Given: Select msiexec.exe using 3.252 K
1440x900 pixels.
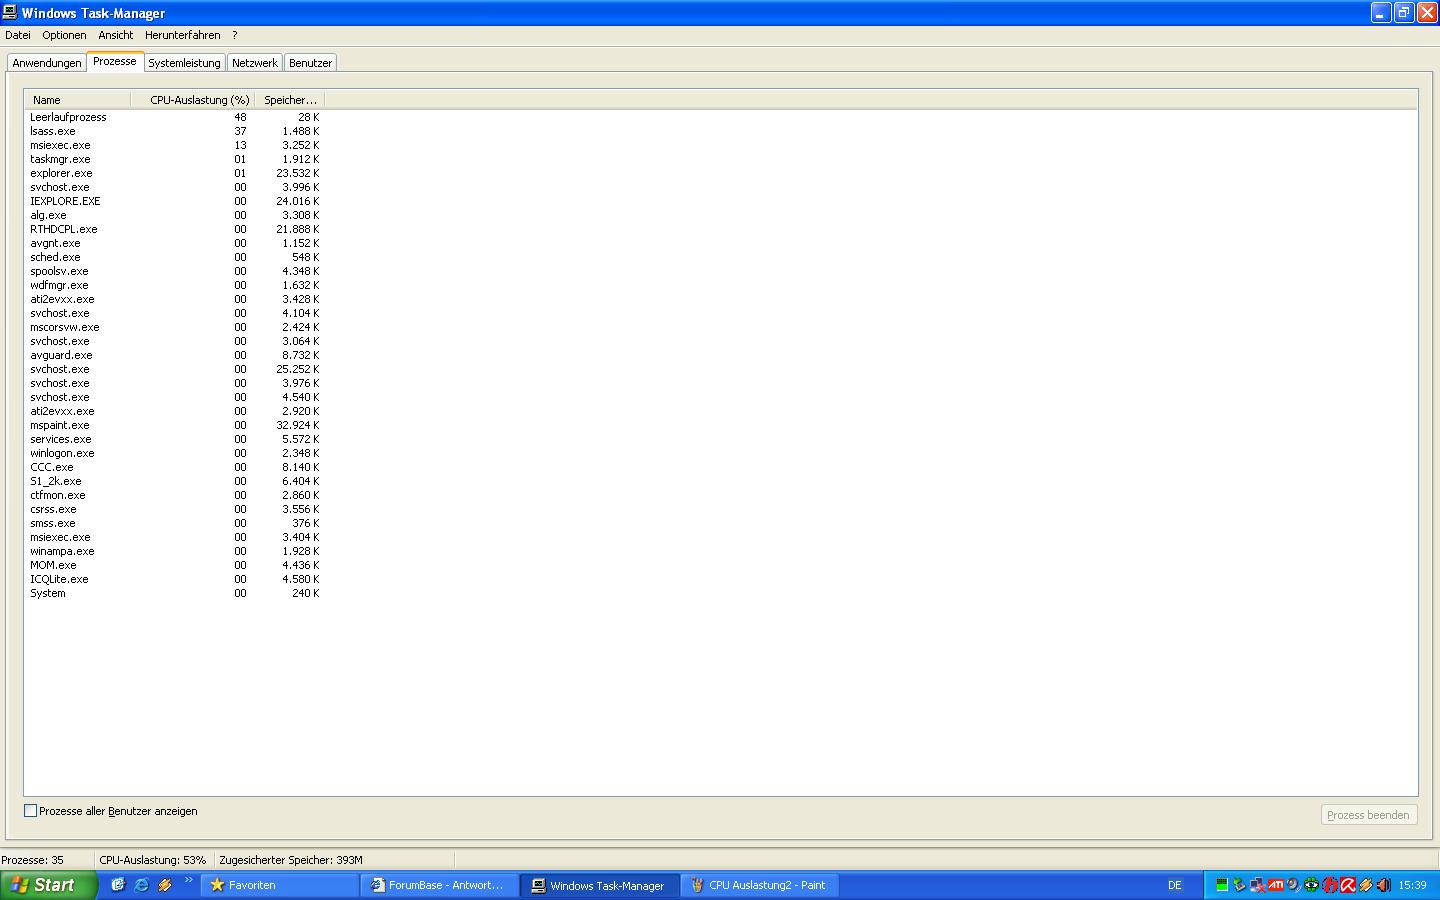Looking at the screenshot, I should click(x=175, y=145).
